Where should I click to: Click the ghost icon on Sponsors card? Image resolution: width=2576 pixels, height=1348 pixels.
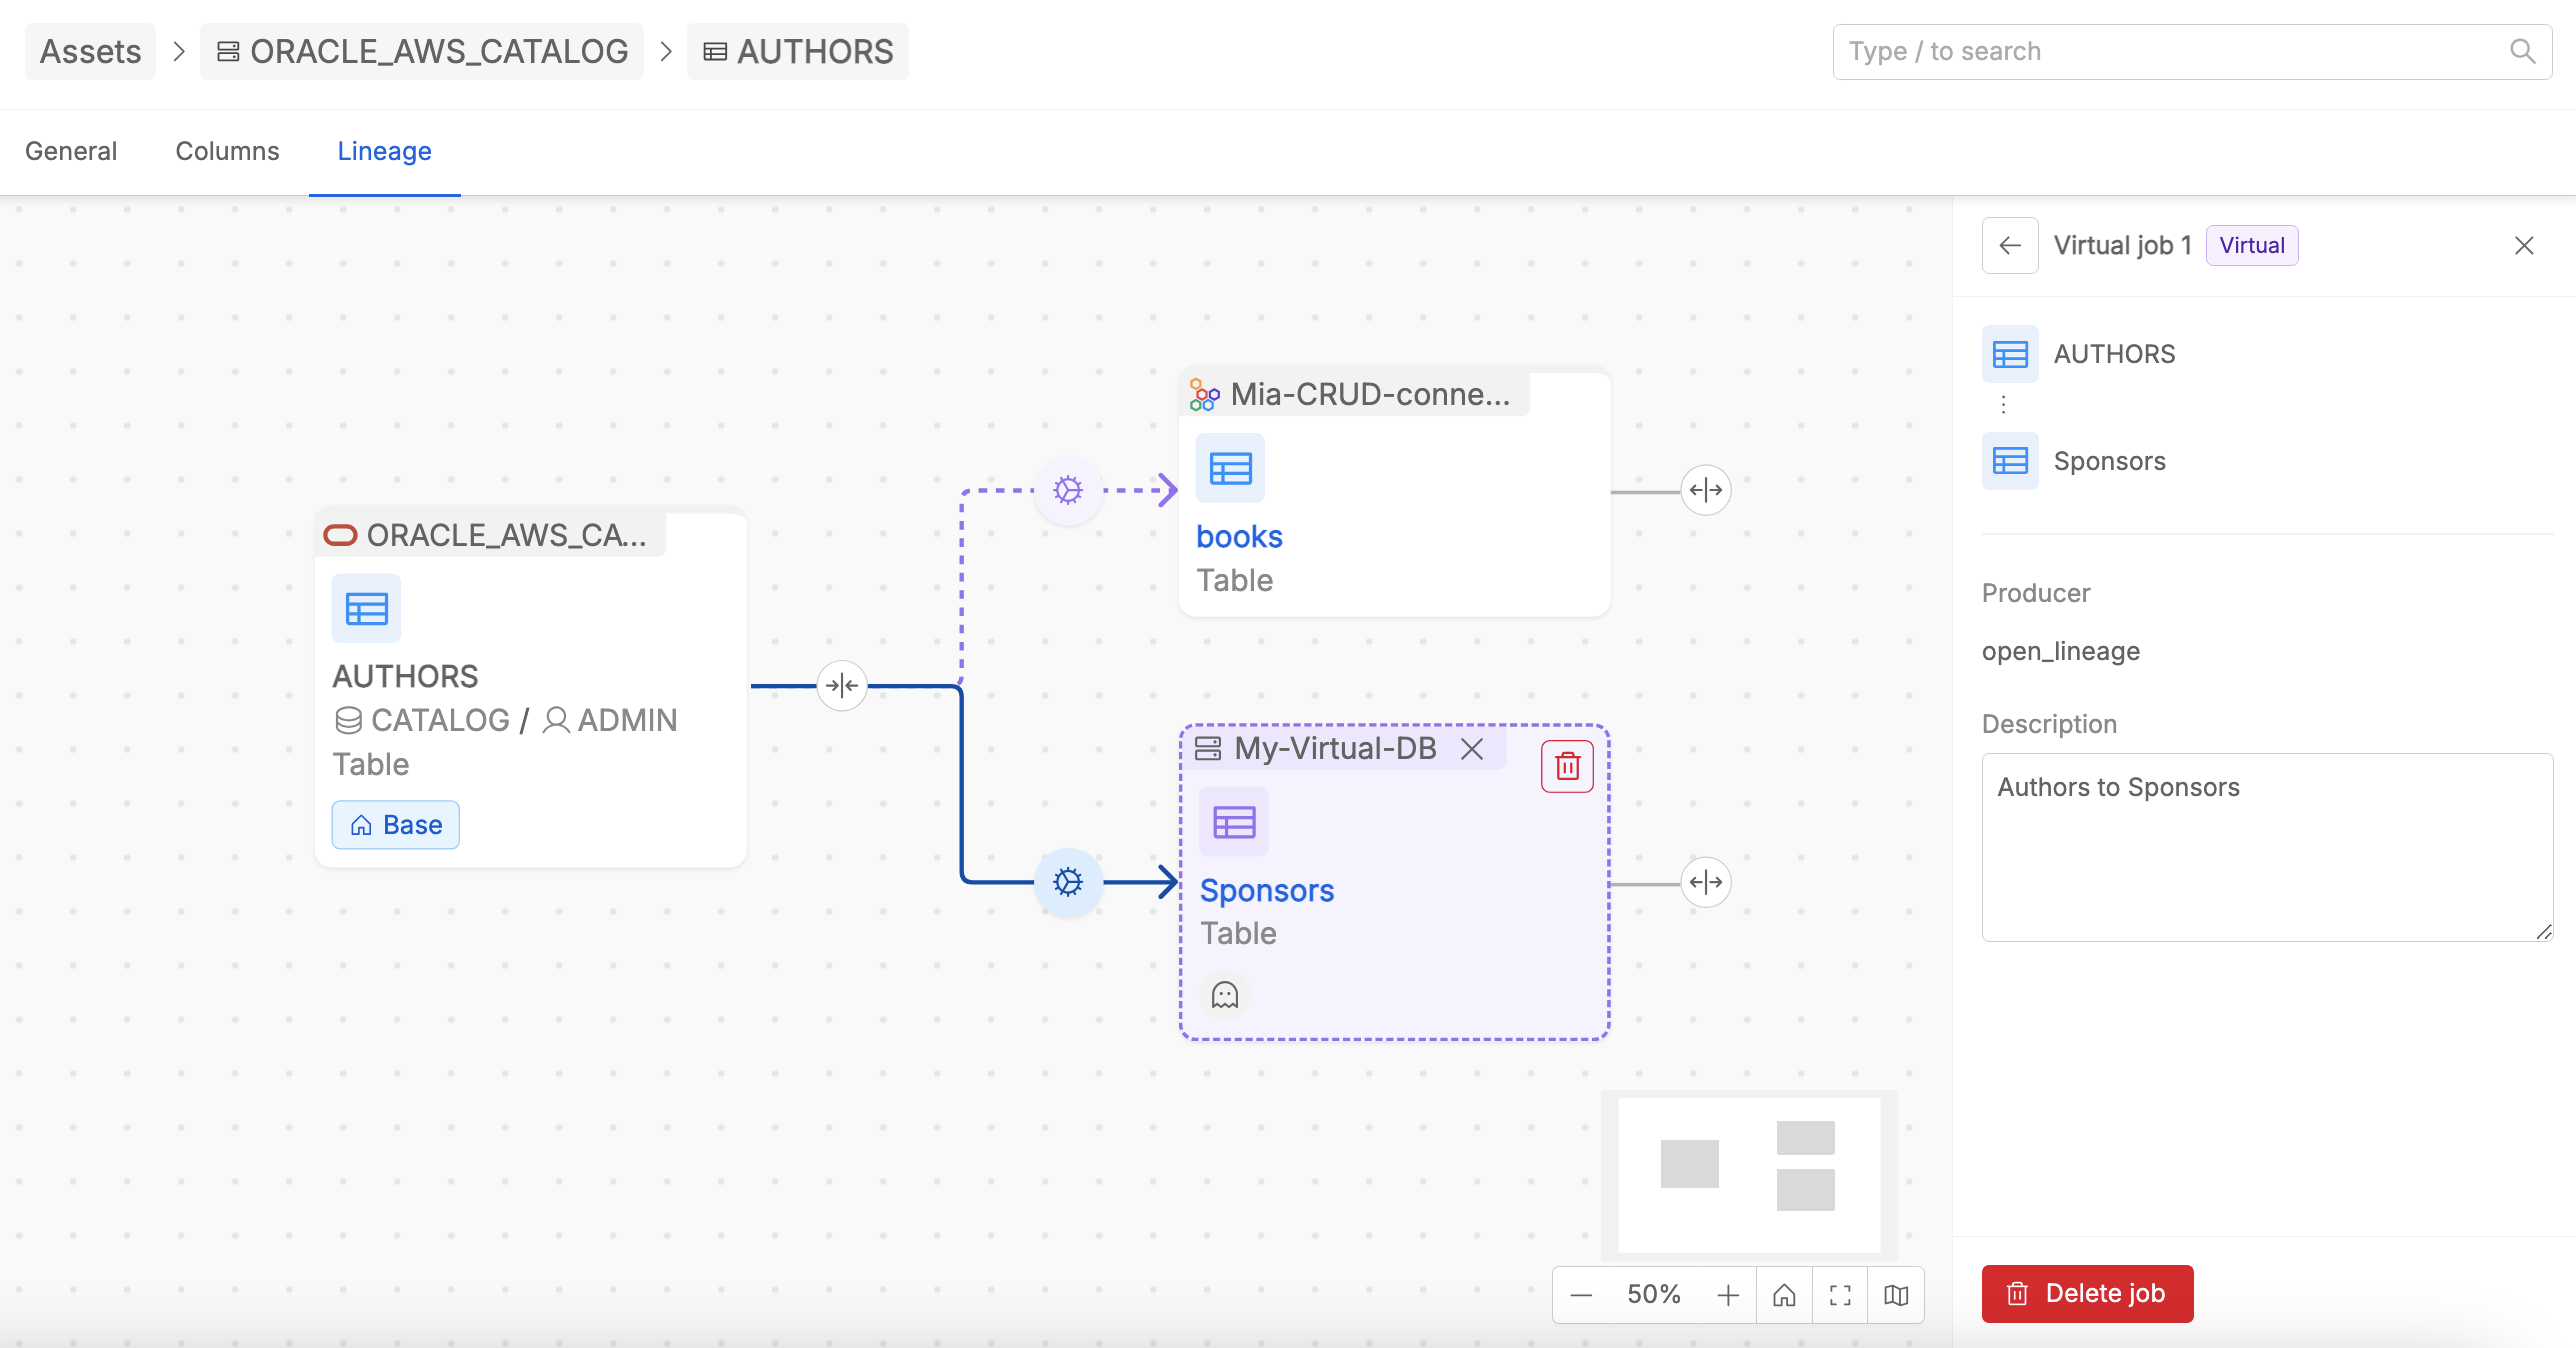click(1225, 995)
